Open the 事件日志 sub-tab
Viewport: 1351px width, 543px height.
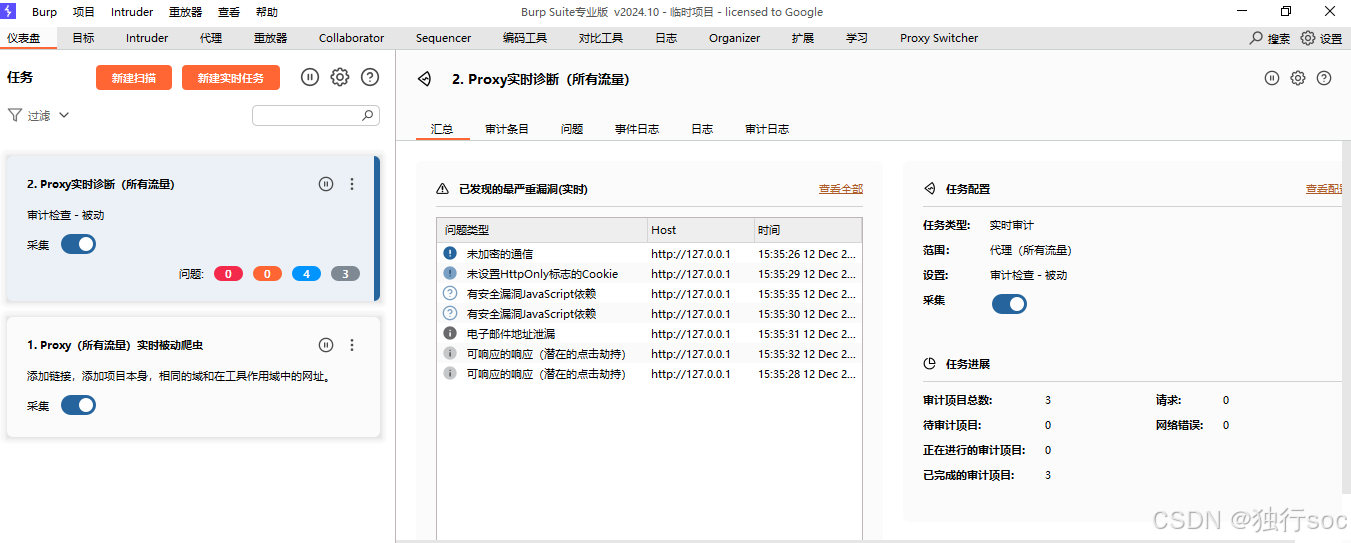[637, 129]
